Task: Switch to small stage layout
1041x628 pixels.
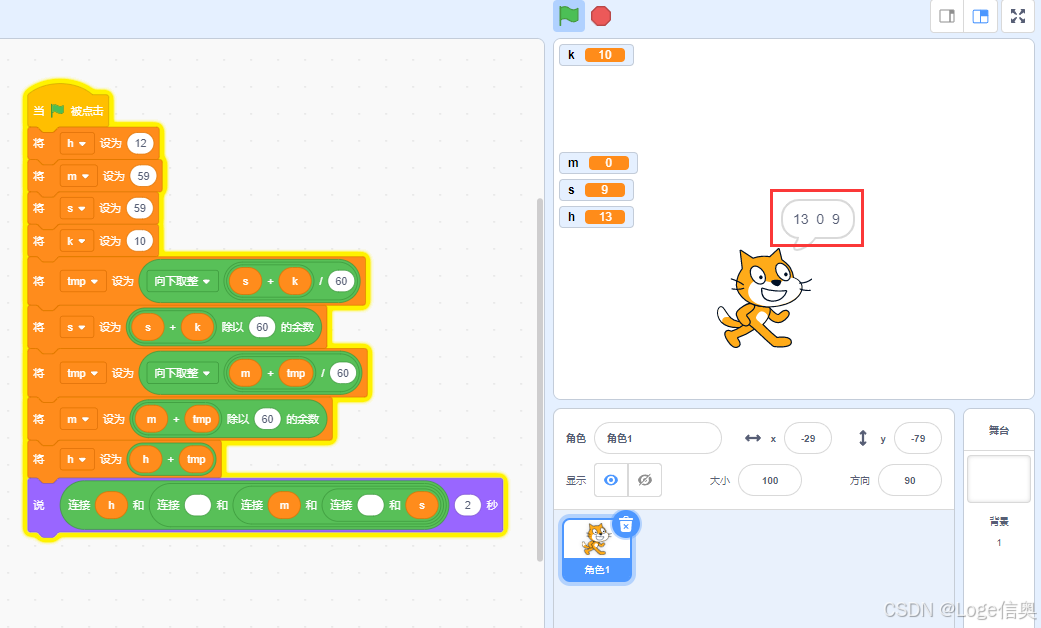Action: pos(947,16)
